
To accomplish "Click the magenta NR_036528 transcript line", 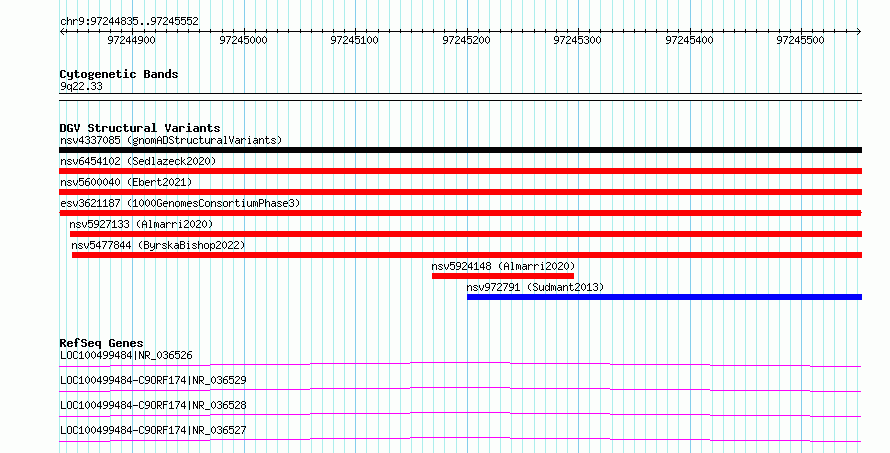I will tap(460, 414).
